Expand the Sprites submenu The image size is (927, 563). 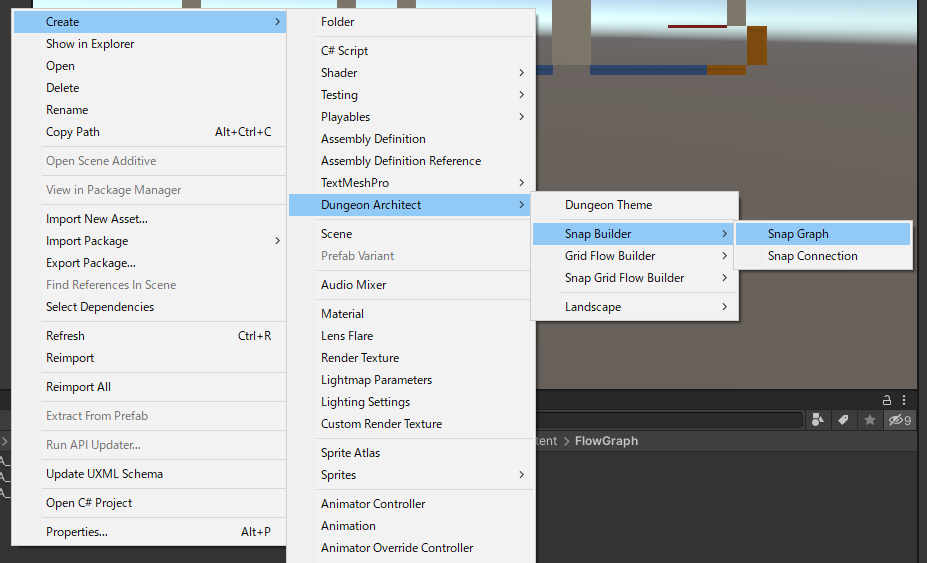pyautogui.click(x=410, y=474)
